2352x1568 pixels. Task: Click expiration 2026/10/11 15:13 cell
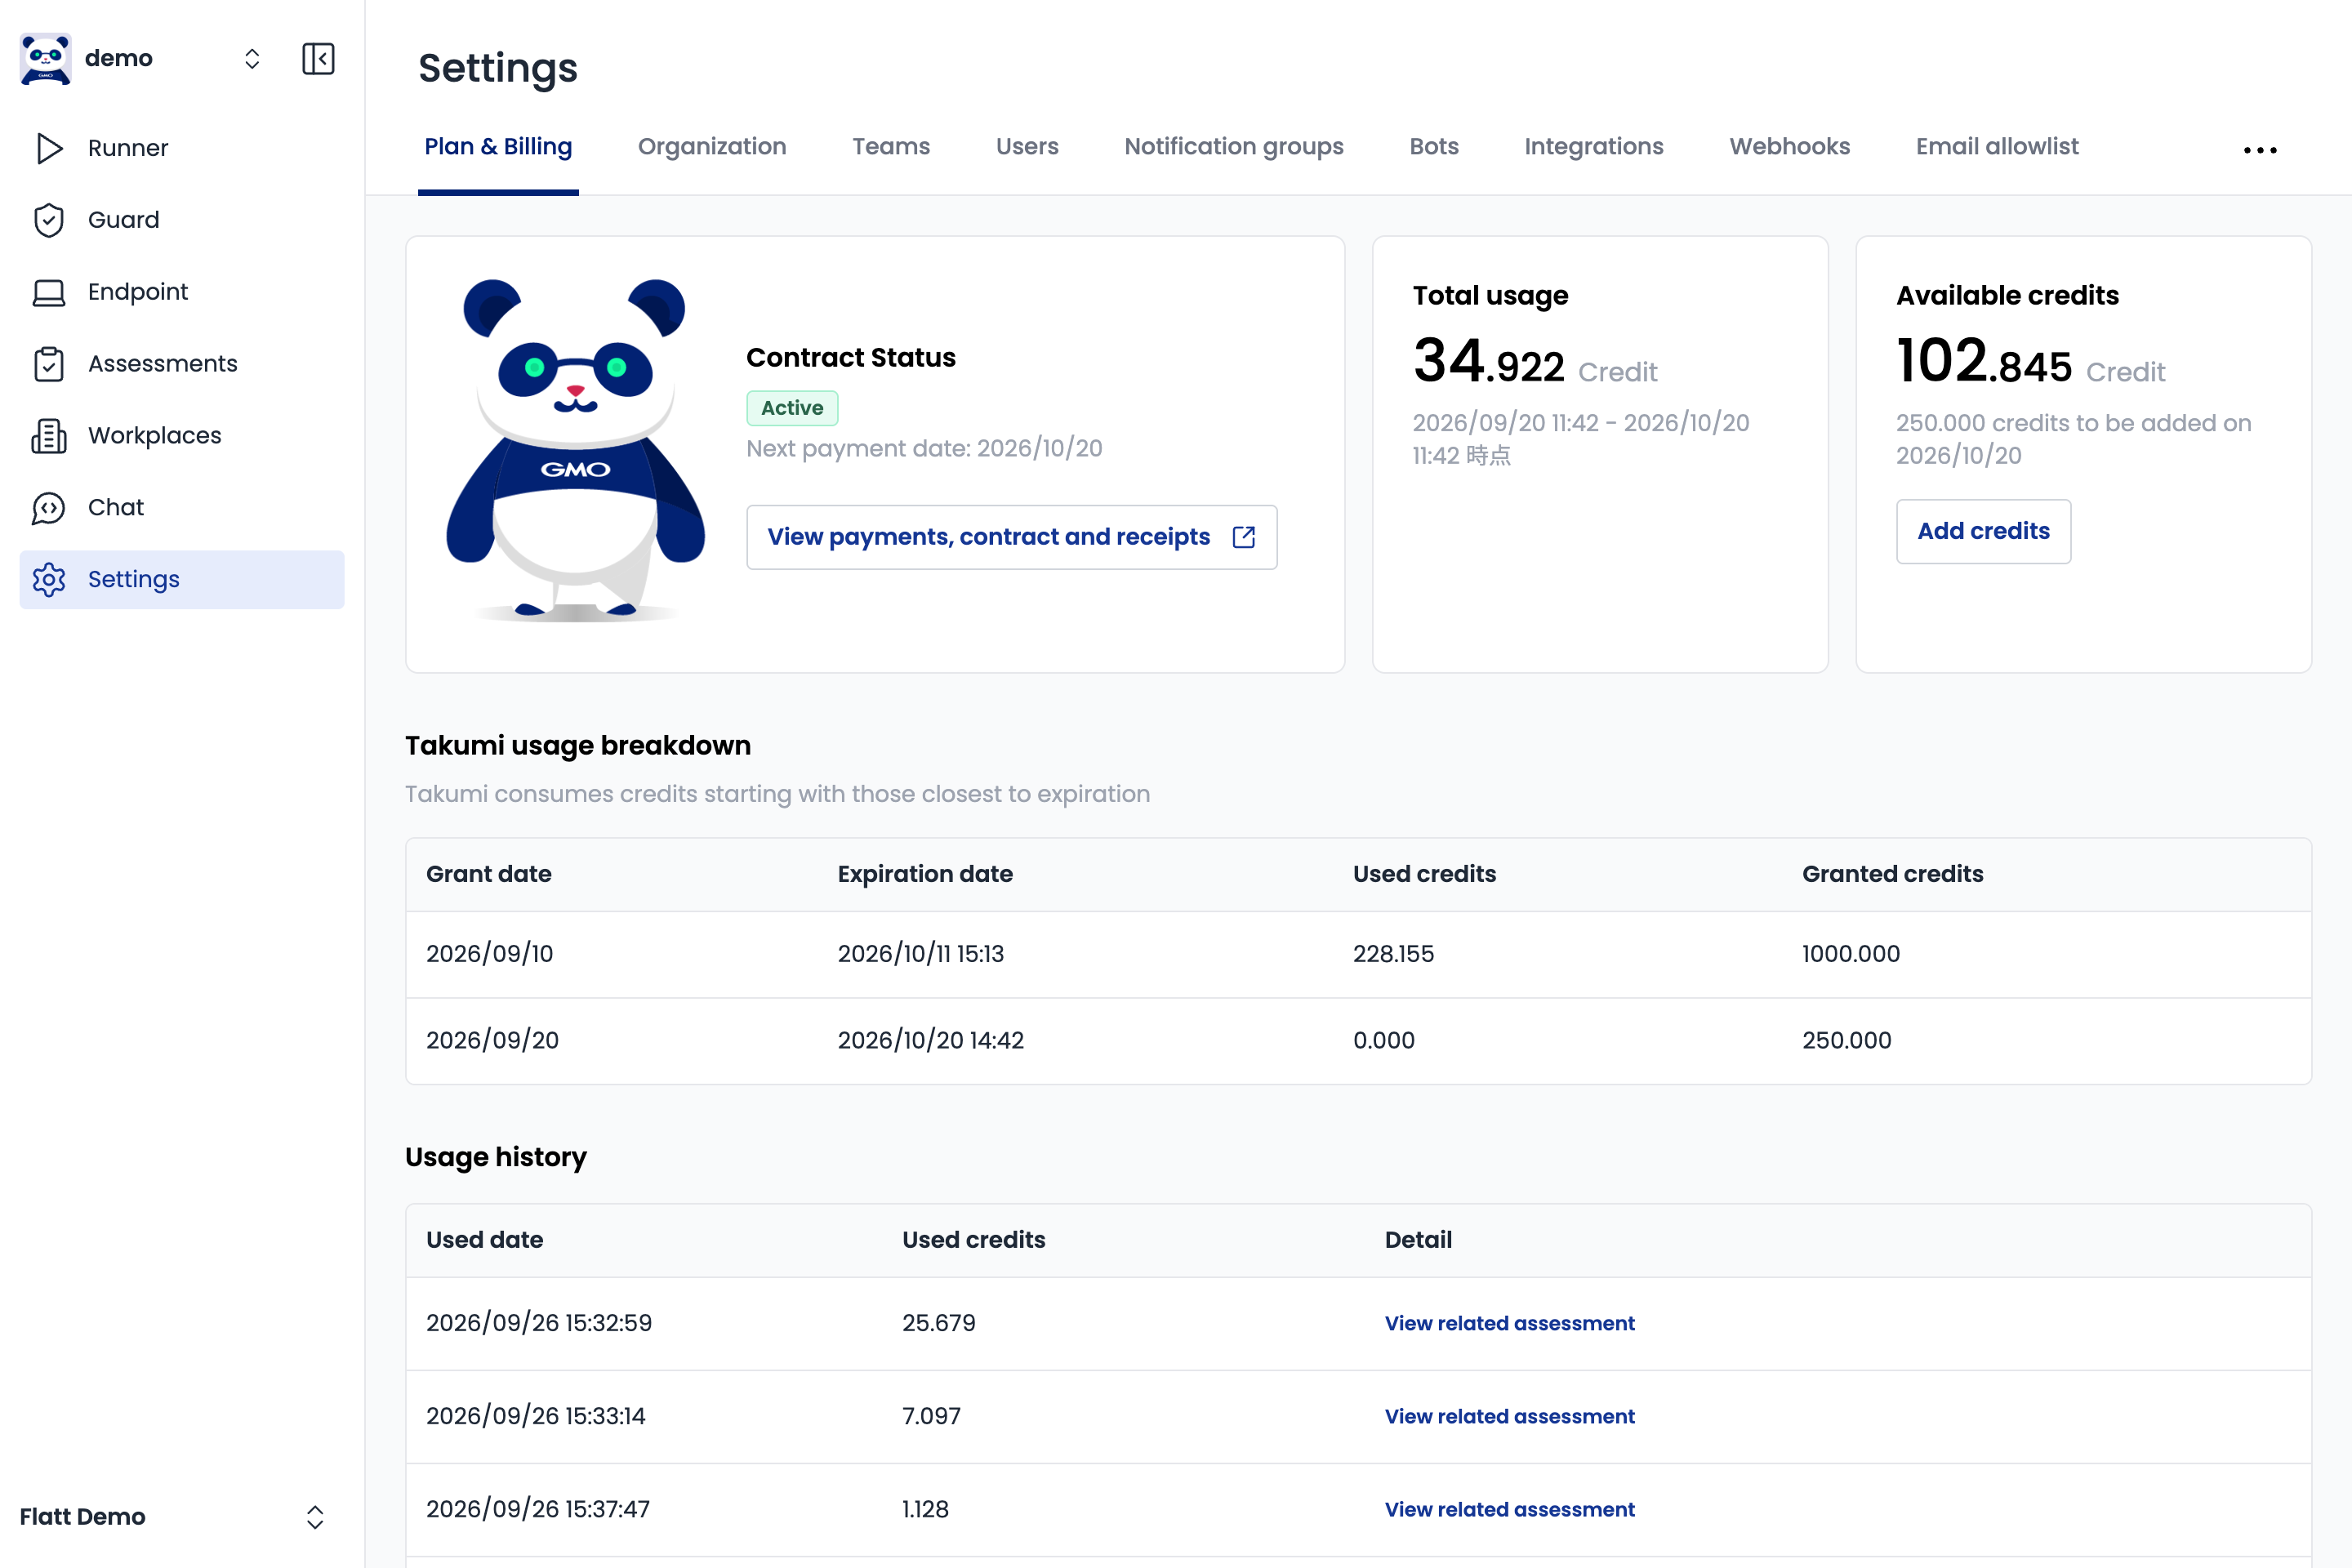point(921,954)
